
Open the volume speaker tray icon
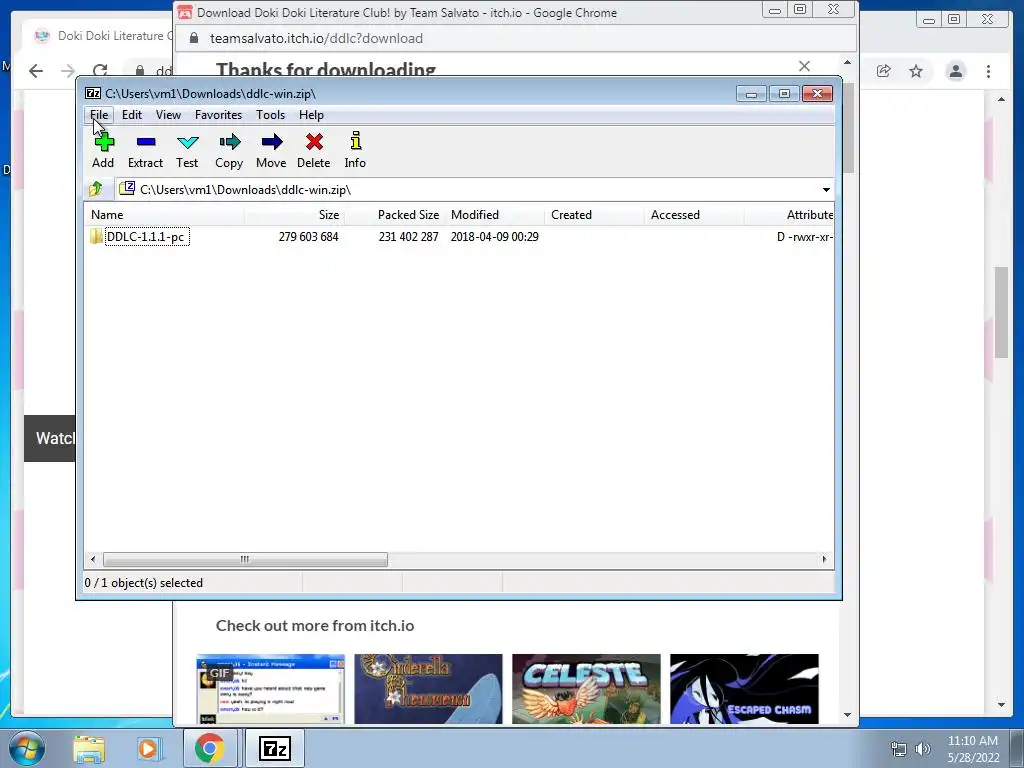click(923, 749)
